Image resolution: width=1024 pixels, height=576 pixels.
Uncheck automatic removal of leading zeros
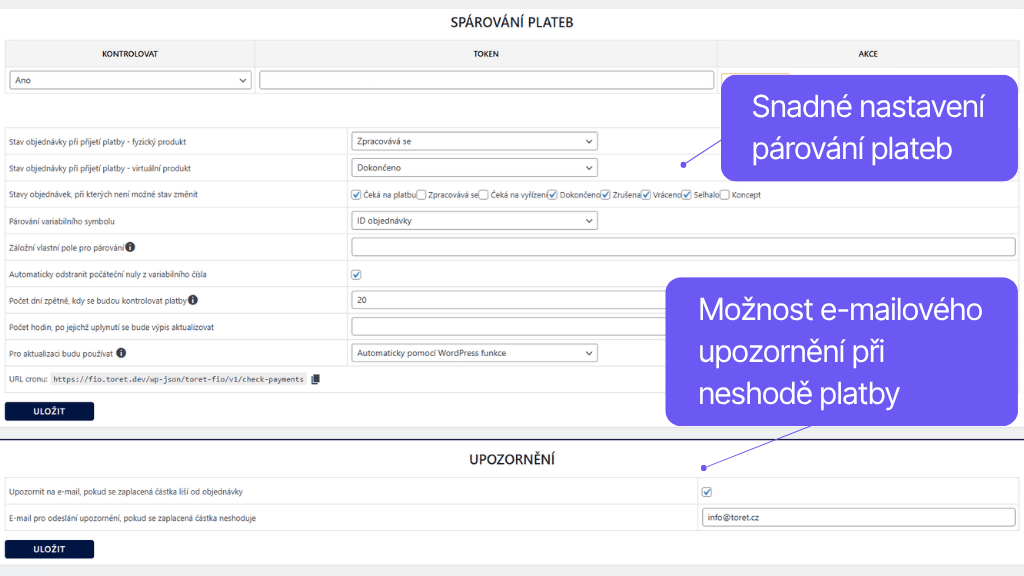pyautogui.click(x=356, y=274)
